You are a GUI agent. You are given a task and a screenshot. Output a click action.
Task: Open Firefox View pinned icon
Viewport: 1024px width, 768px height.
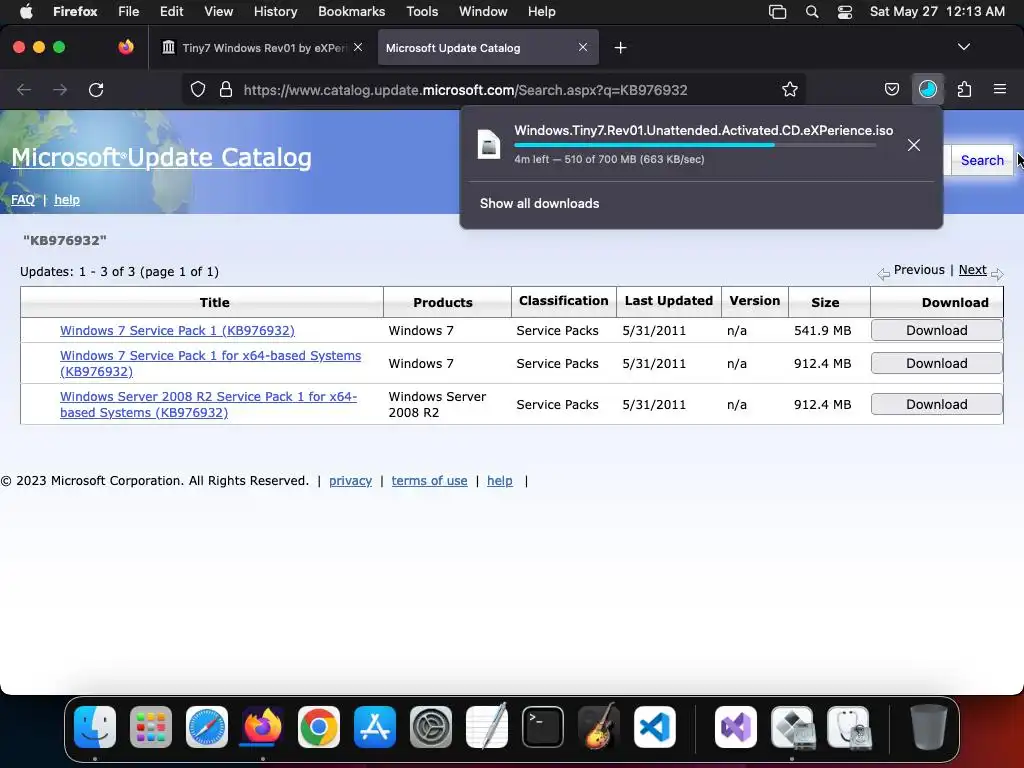coord(125,47)
